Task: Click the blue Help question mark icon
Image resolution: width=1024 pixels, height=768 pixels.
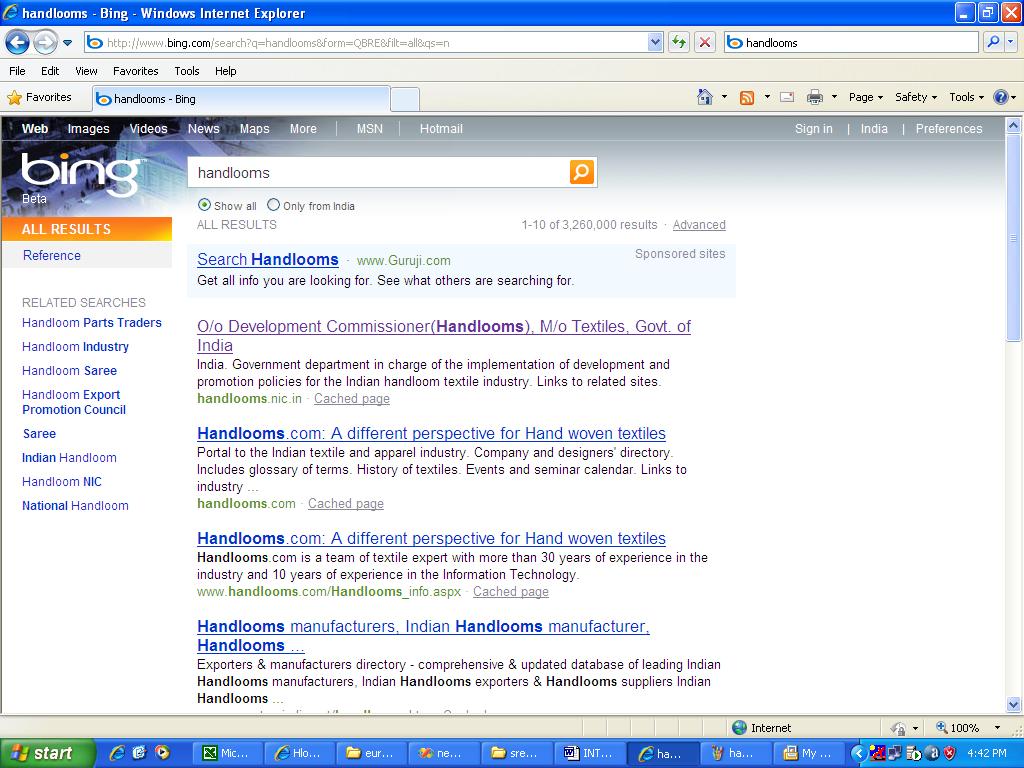Action: (x=1000, y=97)
